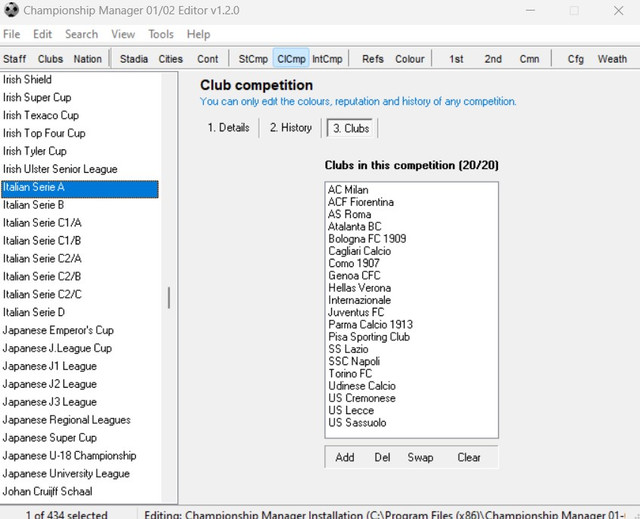This screenshot has width=640, height=519.
Task: Select Italian Serie A in competition list
Action: tap(80, 189)
